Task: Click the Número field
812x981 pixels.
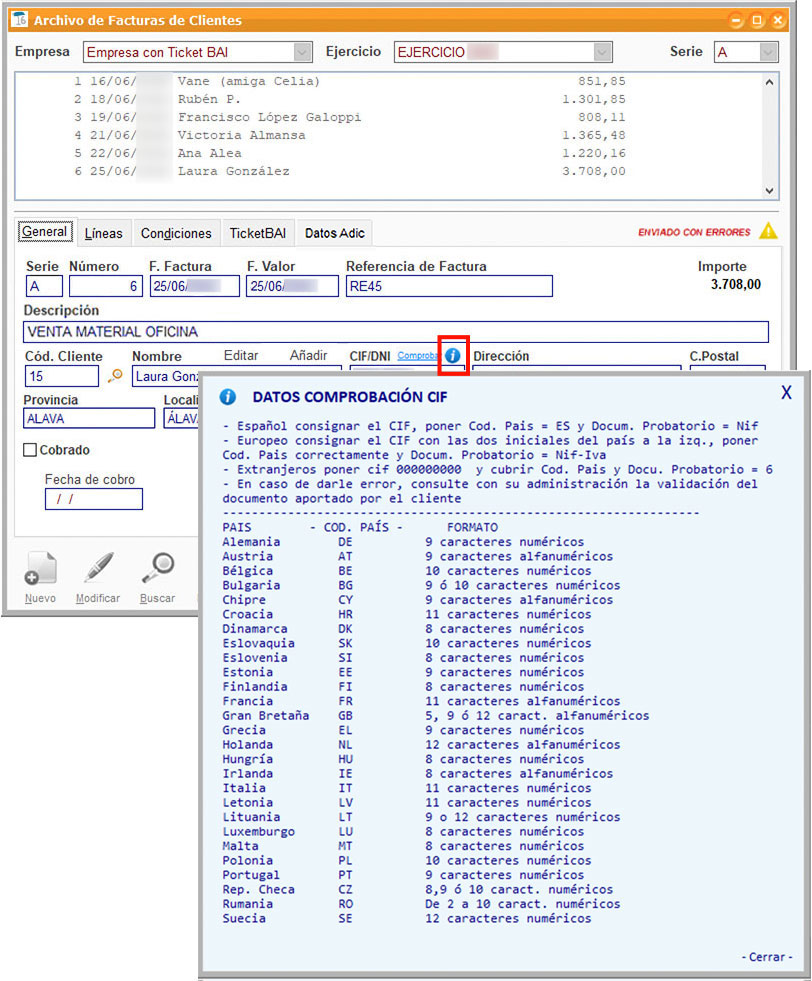Action: click(x=106, y=286)
